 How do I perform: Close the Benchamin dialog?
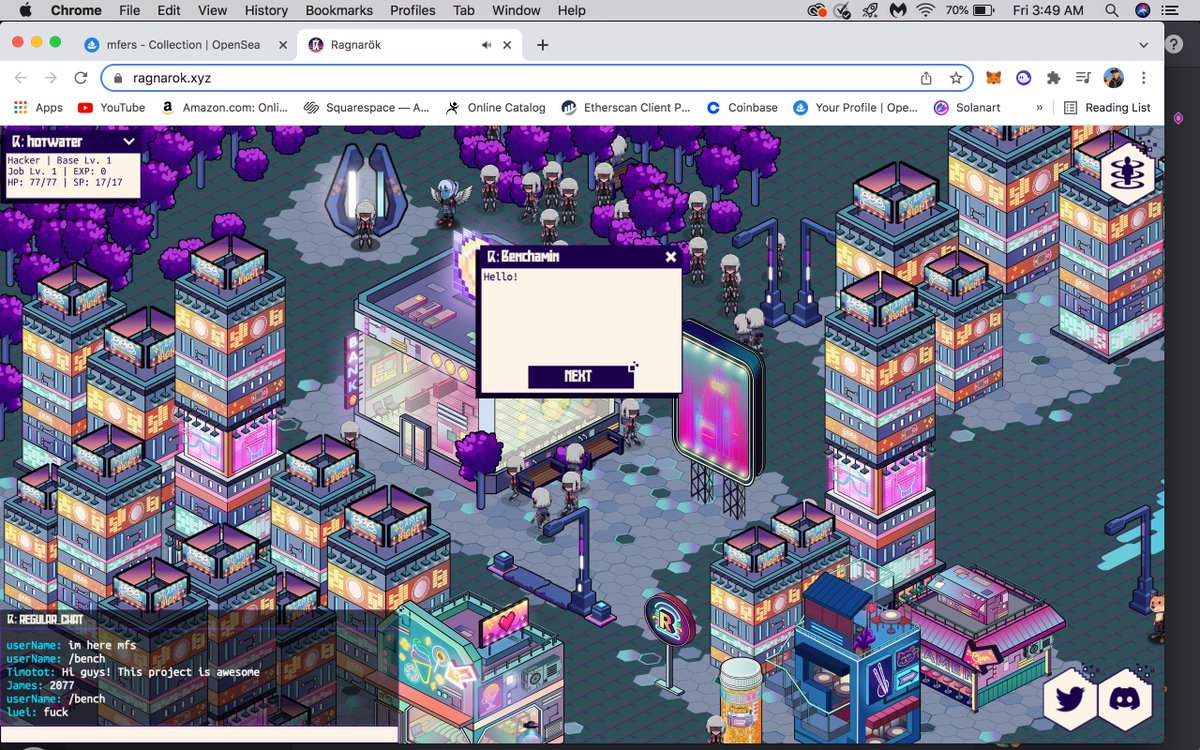671,257
